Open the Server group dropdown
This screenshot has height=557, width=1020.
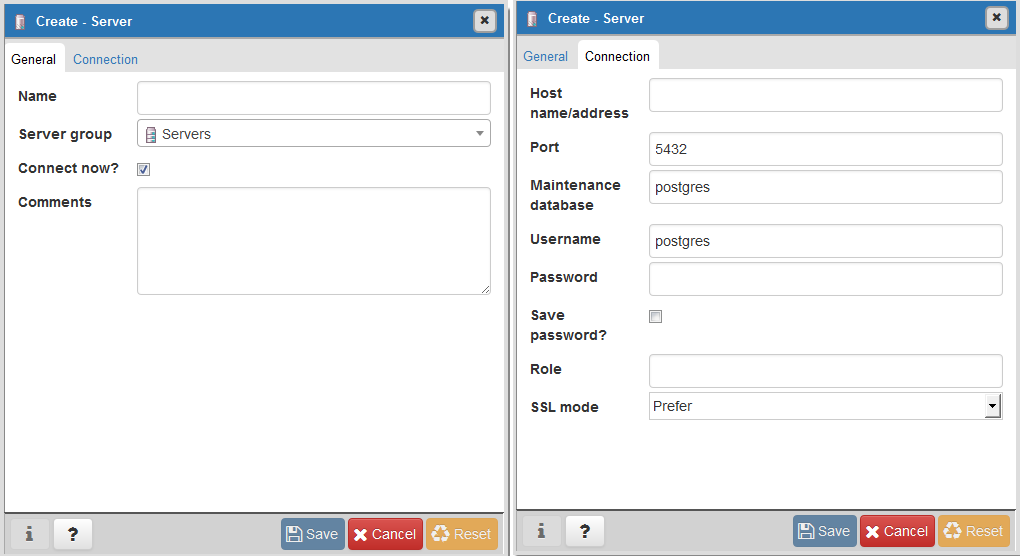click(x=314, y=133)
